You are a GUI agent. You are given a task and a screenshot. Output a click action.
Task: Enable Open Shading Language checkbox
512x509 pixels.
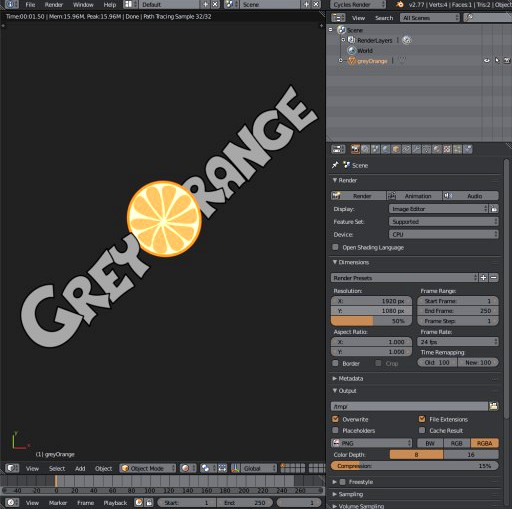[335, 247]
